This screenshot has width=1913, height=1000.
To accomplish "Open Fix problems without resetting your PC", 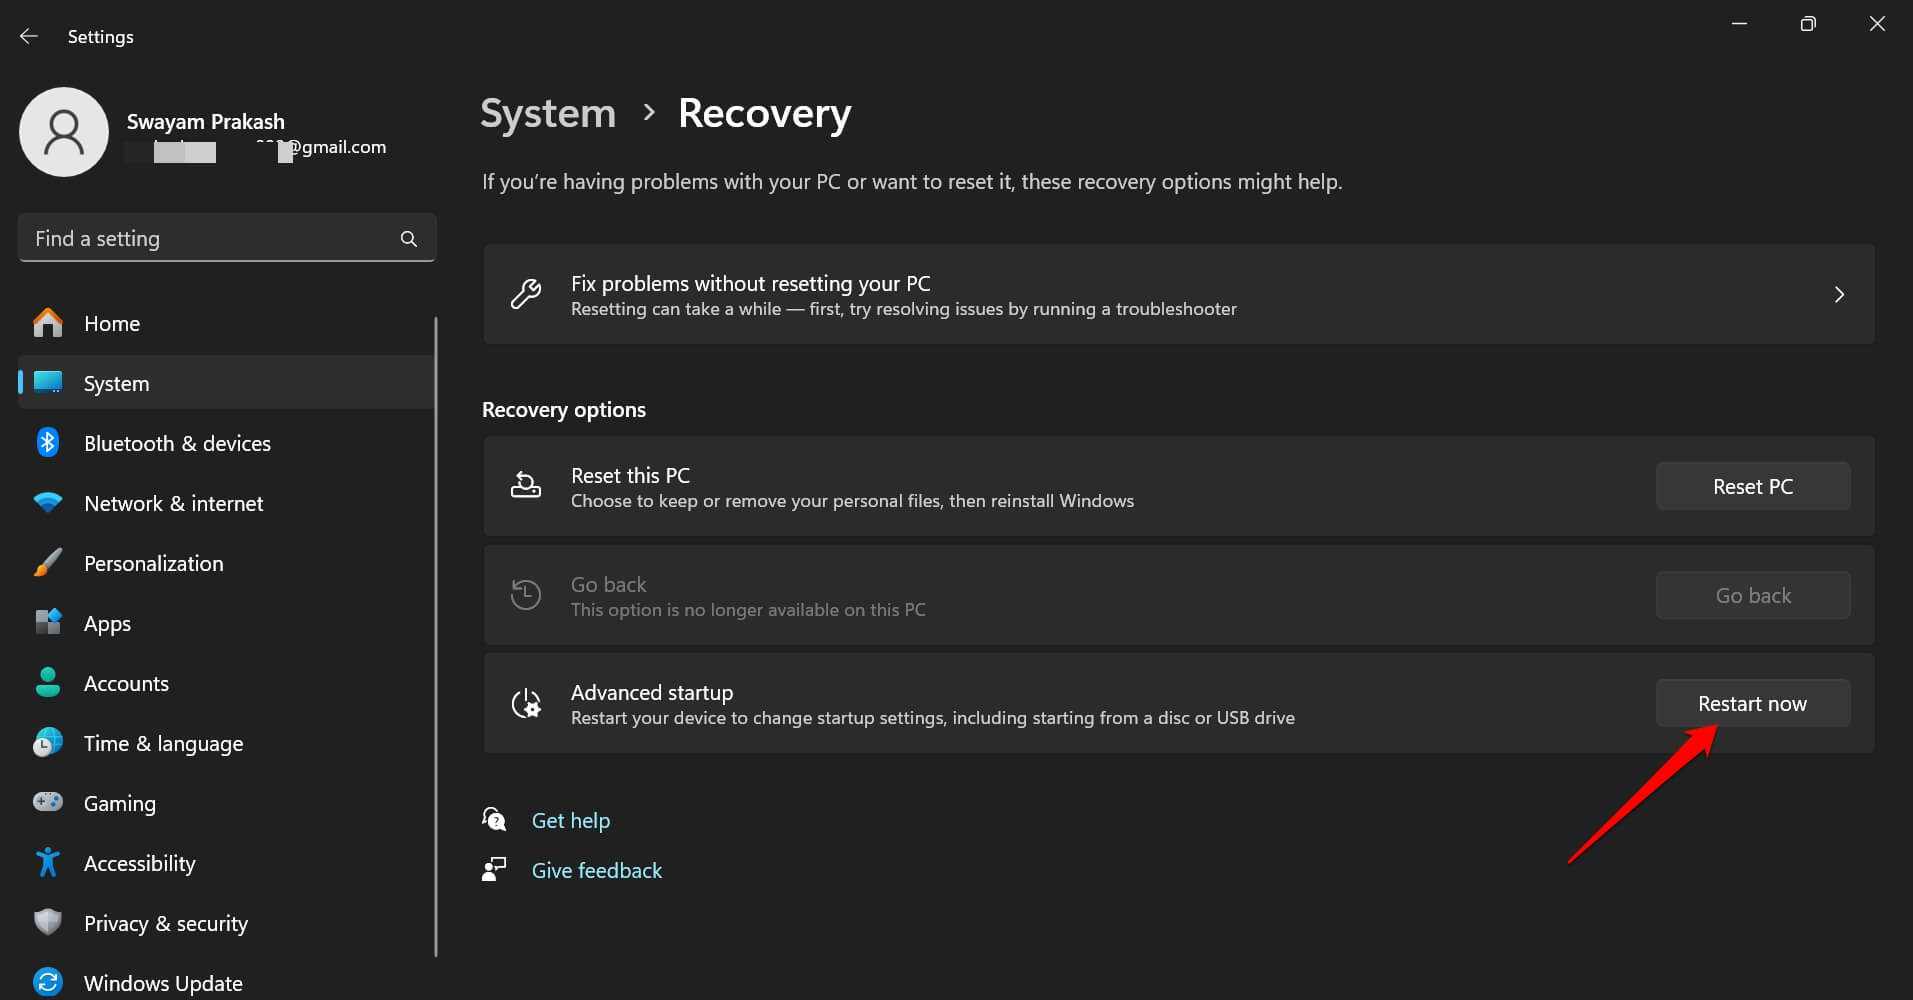I will [x=1179, y=294].
